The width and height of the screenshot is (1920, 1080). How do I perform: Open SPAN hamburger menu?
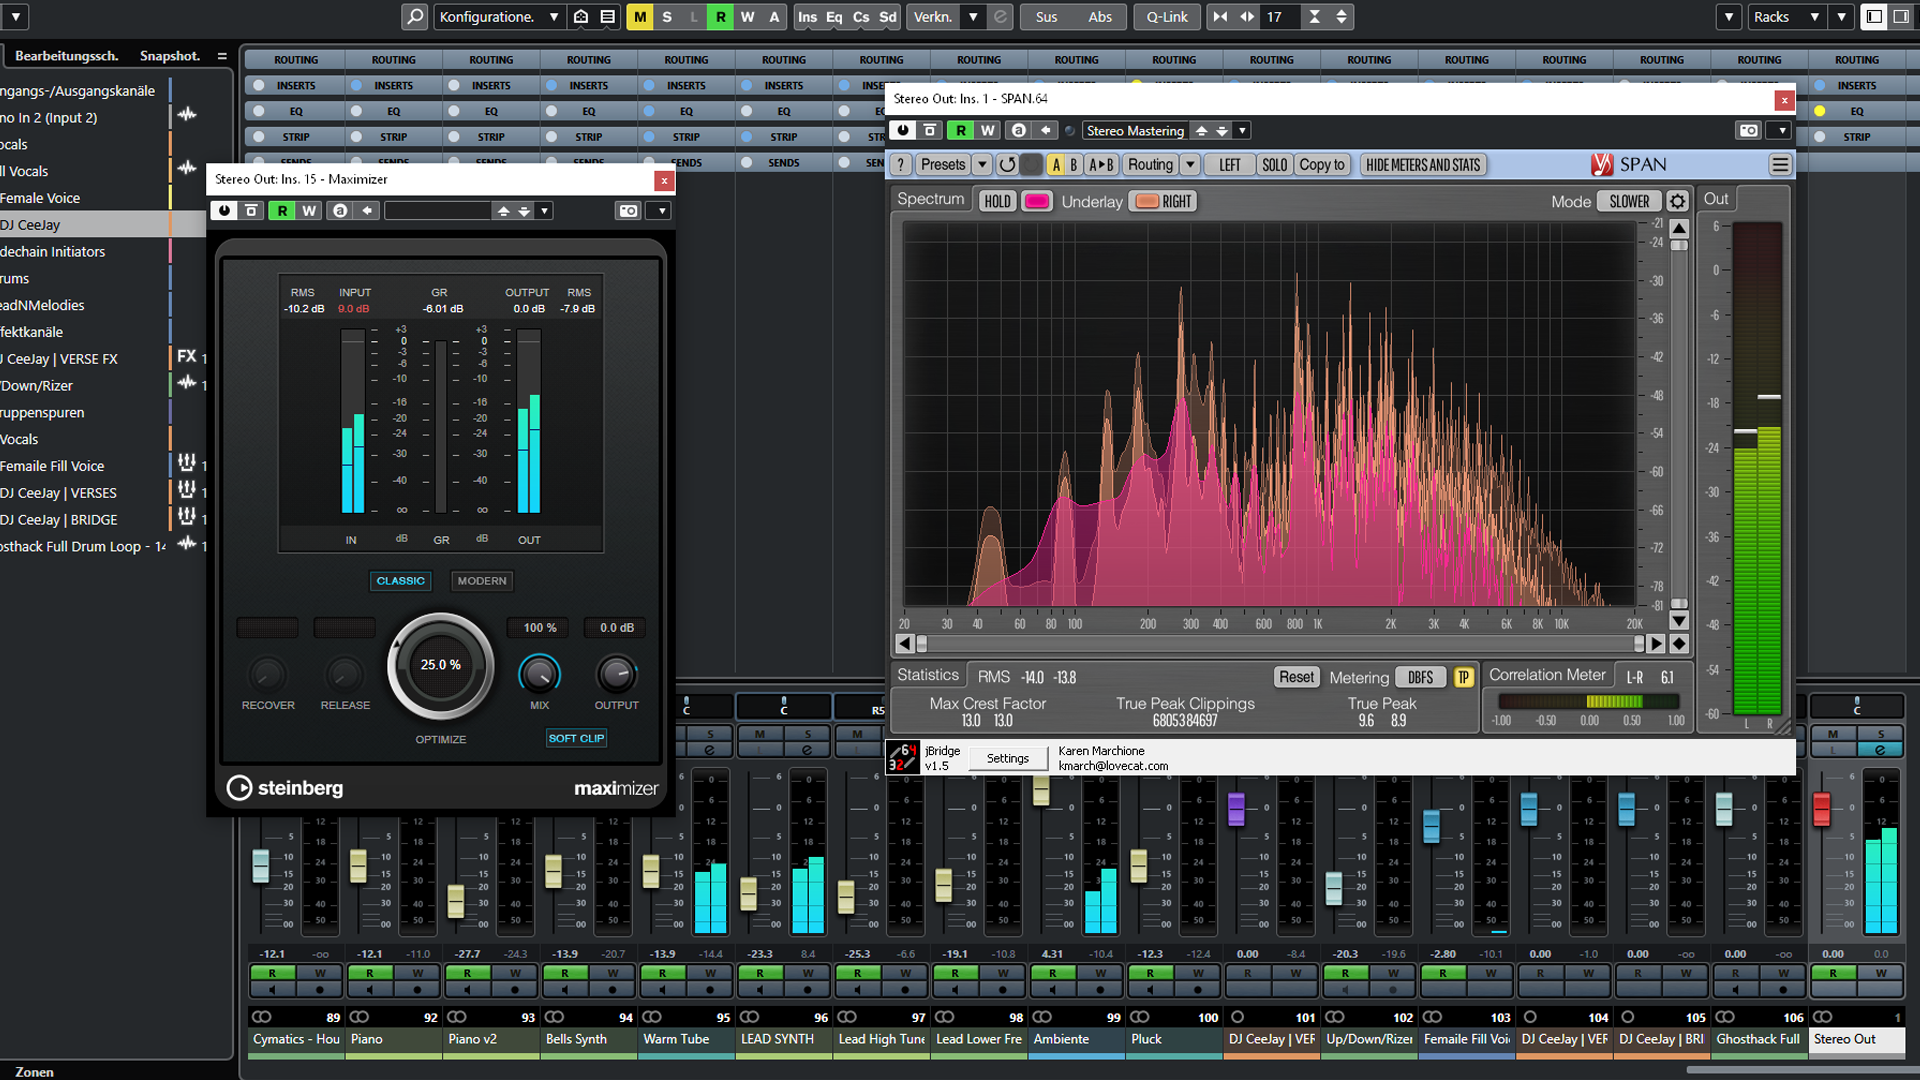pos(1780,165)
